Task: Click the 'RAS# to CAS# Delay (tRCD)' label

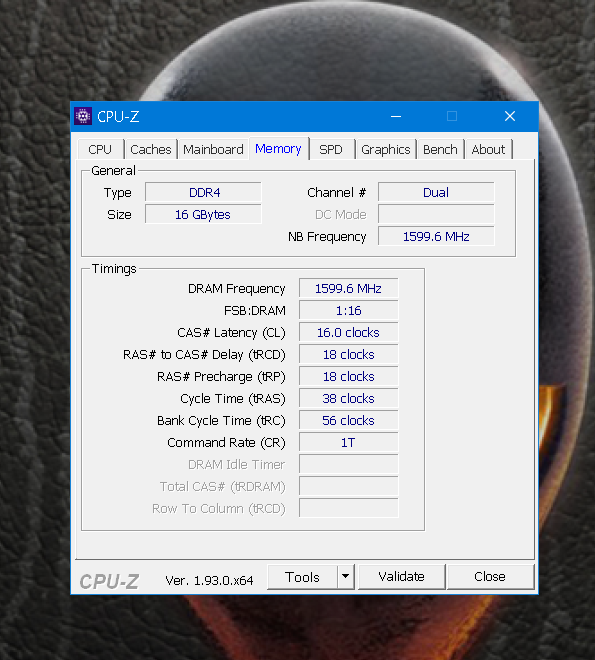Action: (x=204, y=355)
